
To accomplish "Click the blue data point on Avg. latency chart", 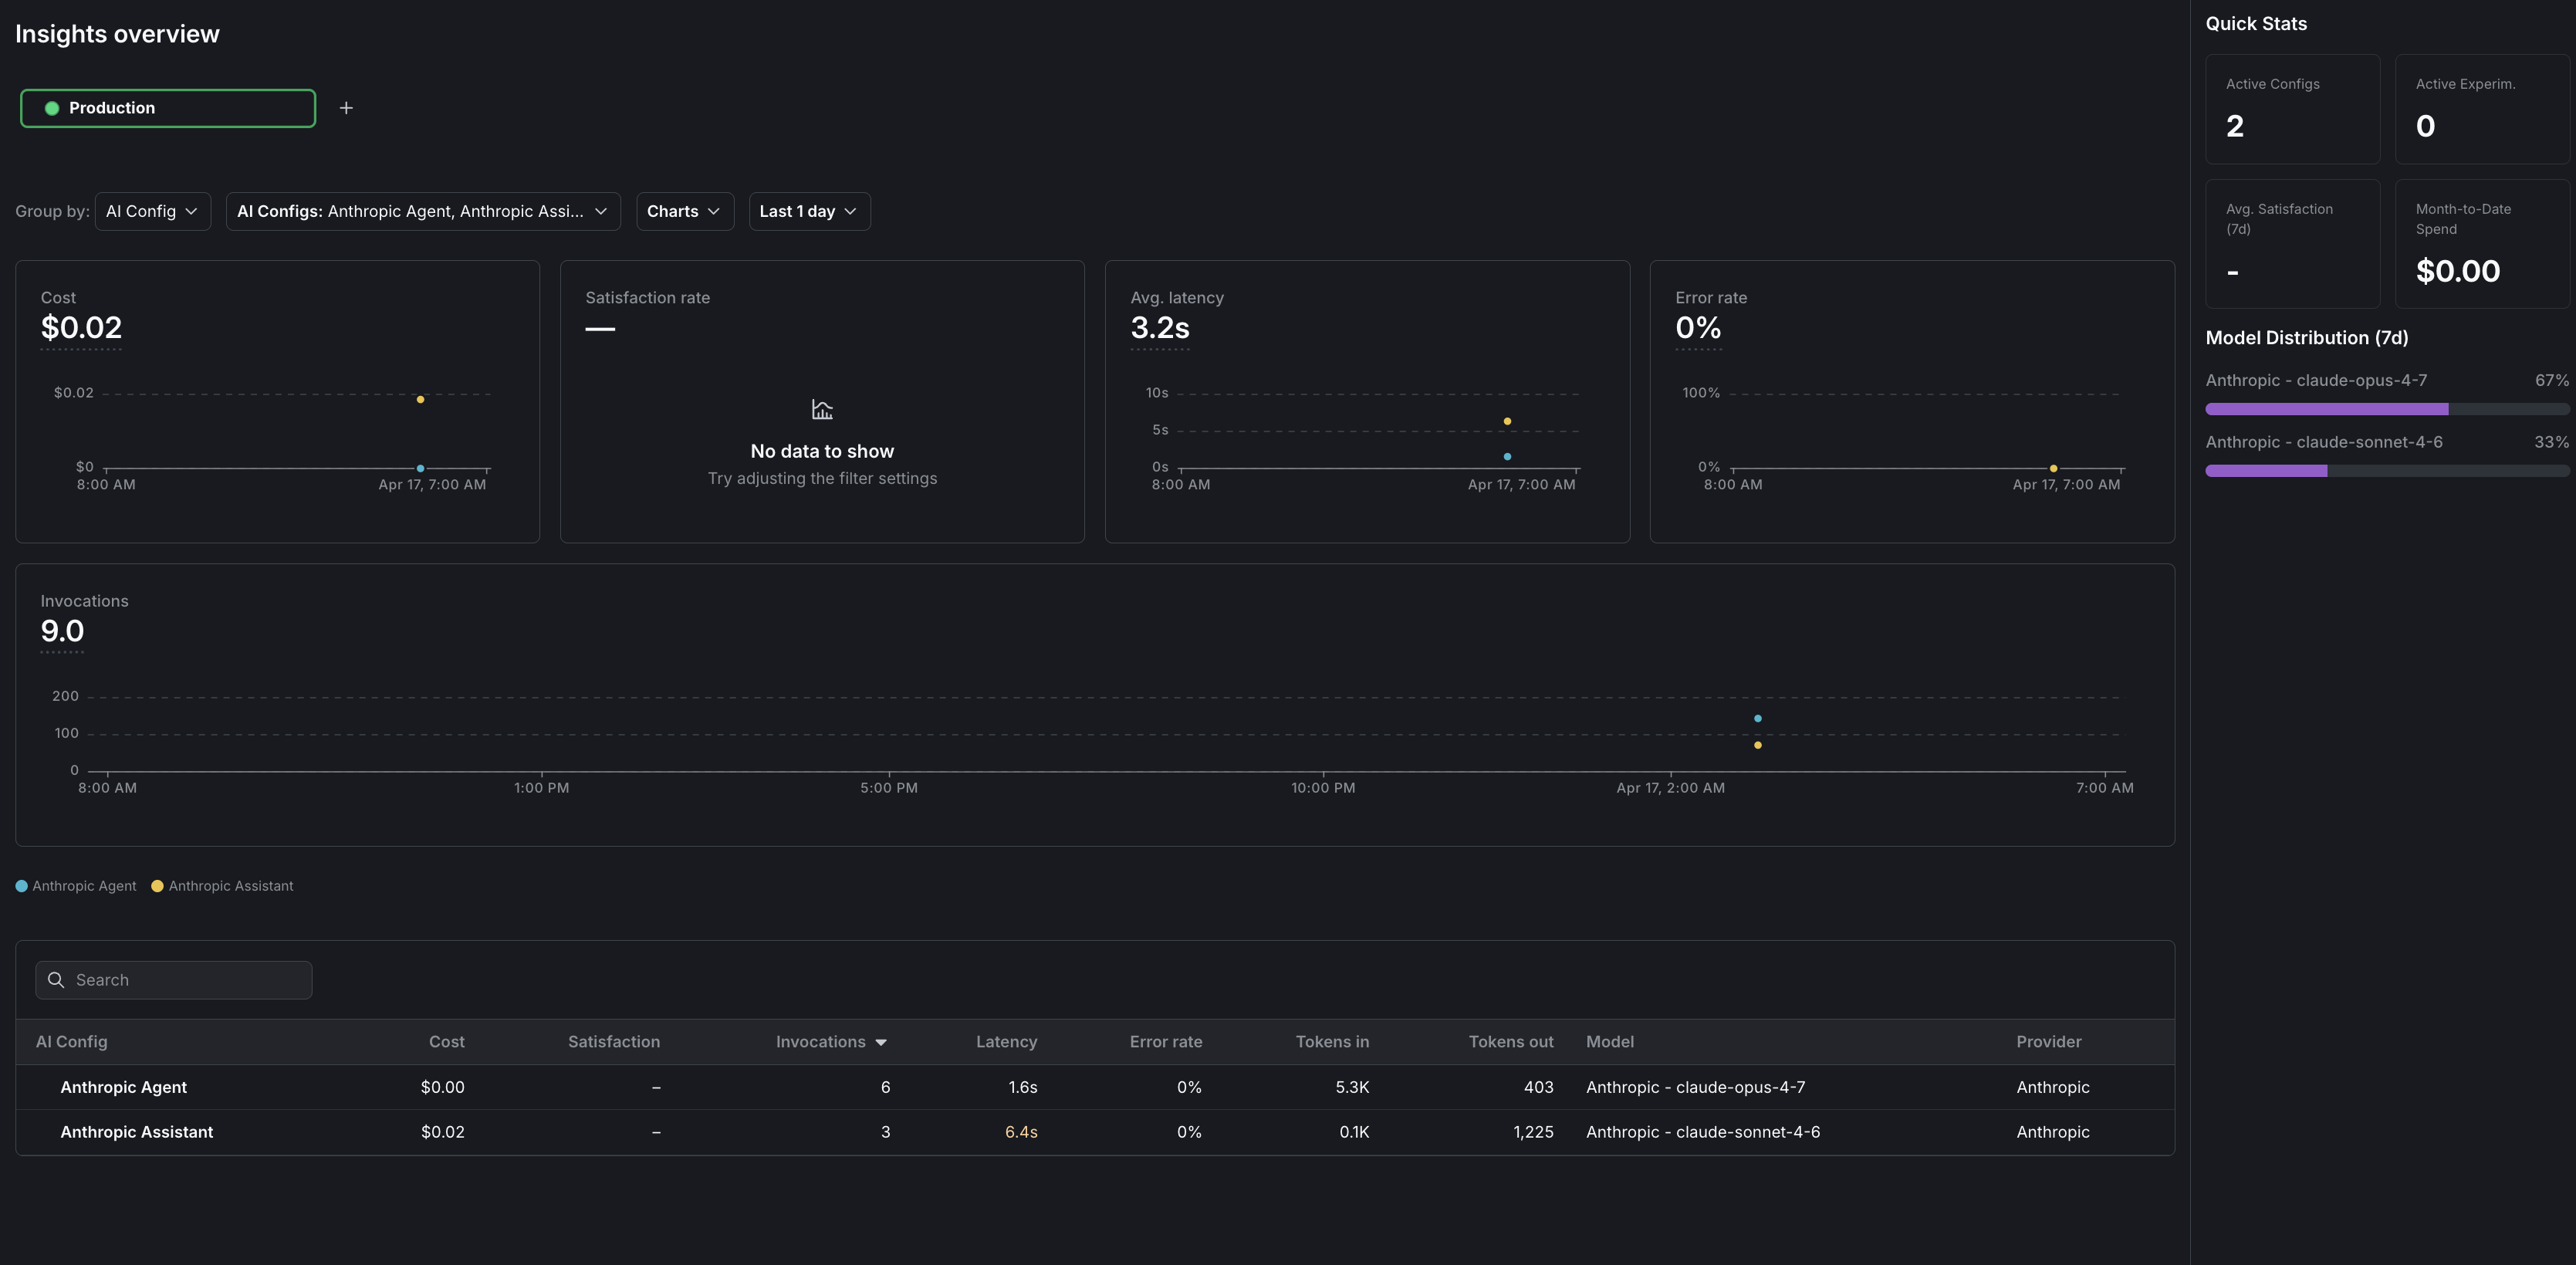I will pyautogui.click(x=1507, y=455).
